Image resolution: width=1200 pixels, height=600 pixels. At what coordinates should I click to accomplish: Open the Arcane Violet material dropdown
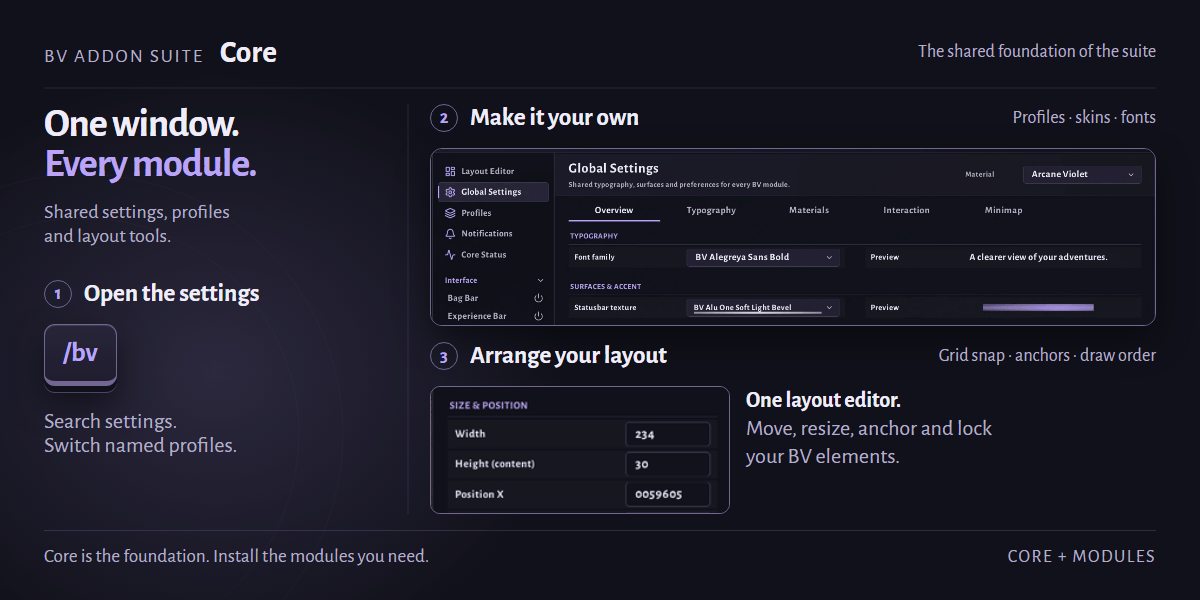pos(1082,174)
